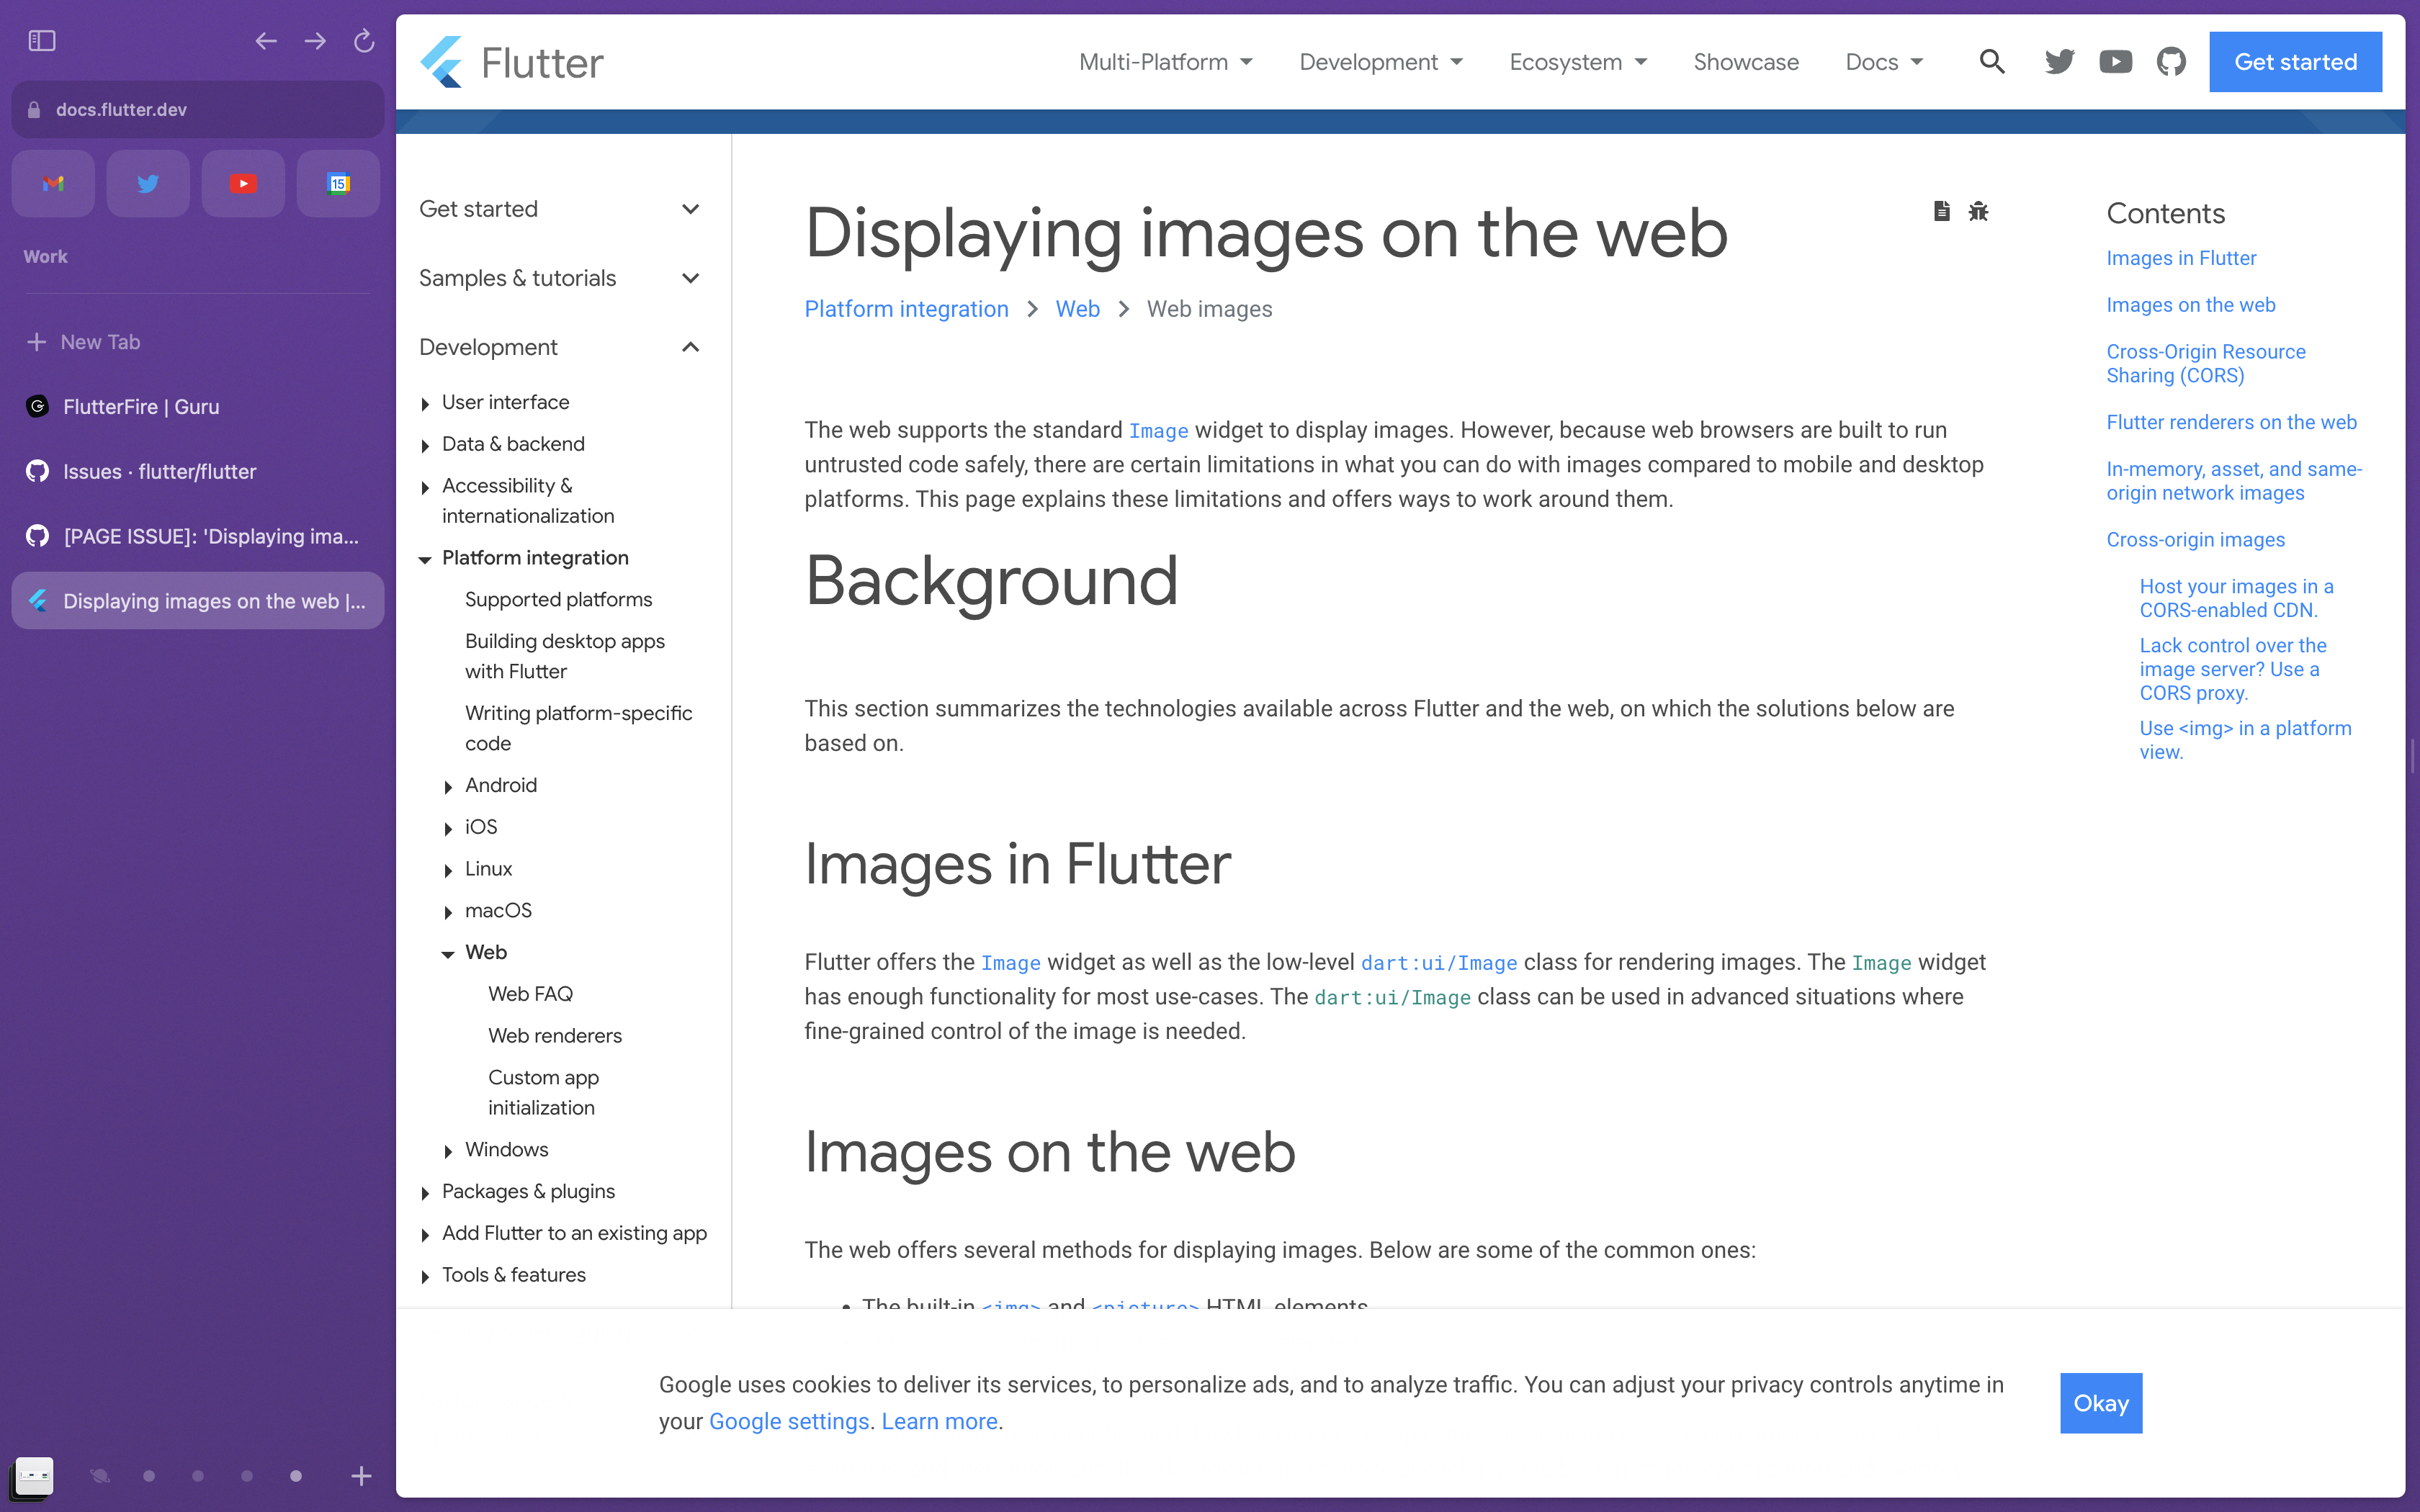Screen dimensions: 2420x1512
Task: Open a New Tab from sidebar
Action: [198, 342]
